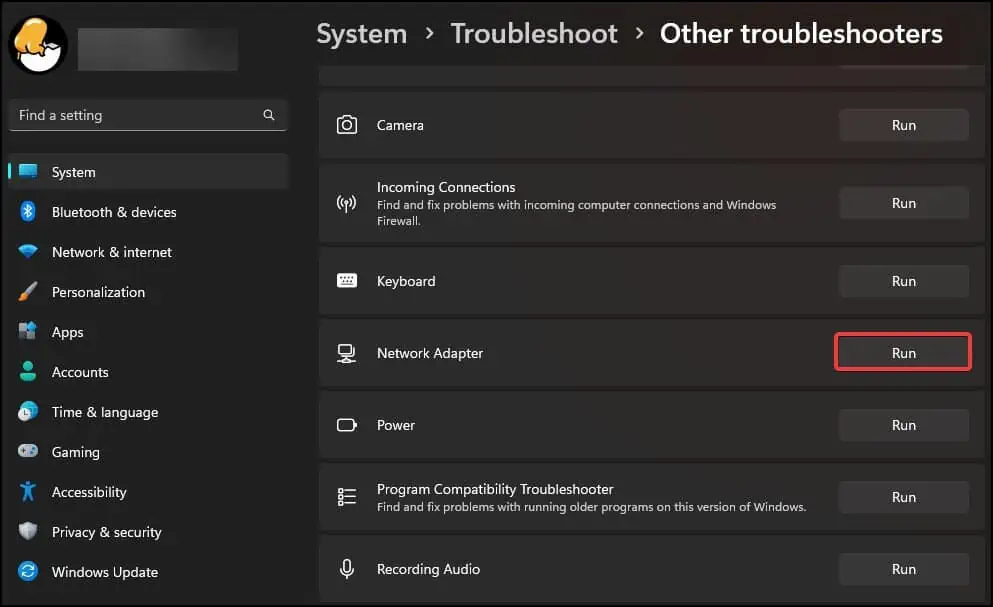This screenshot has height=607, width=993.
Task: Click the Recording Audio label
Action: 428,569
